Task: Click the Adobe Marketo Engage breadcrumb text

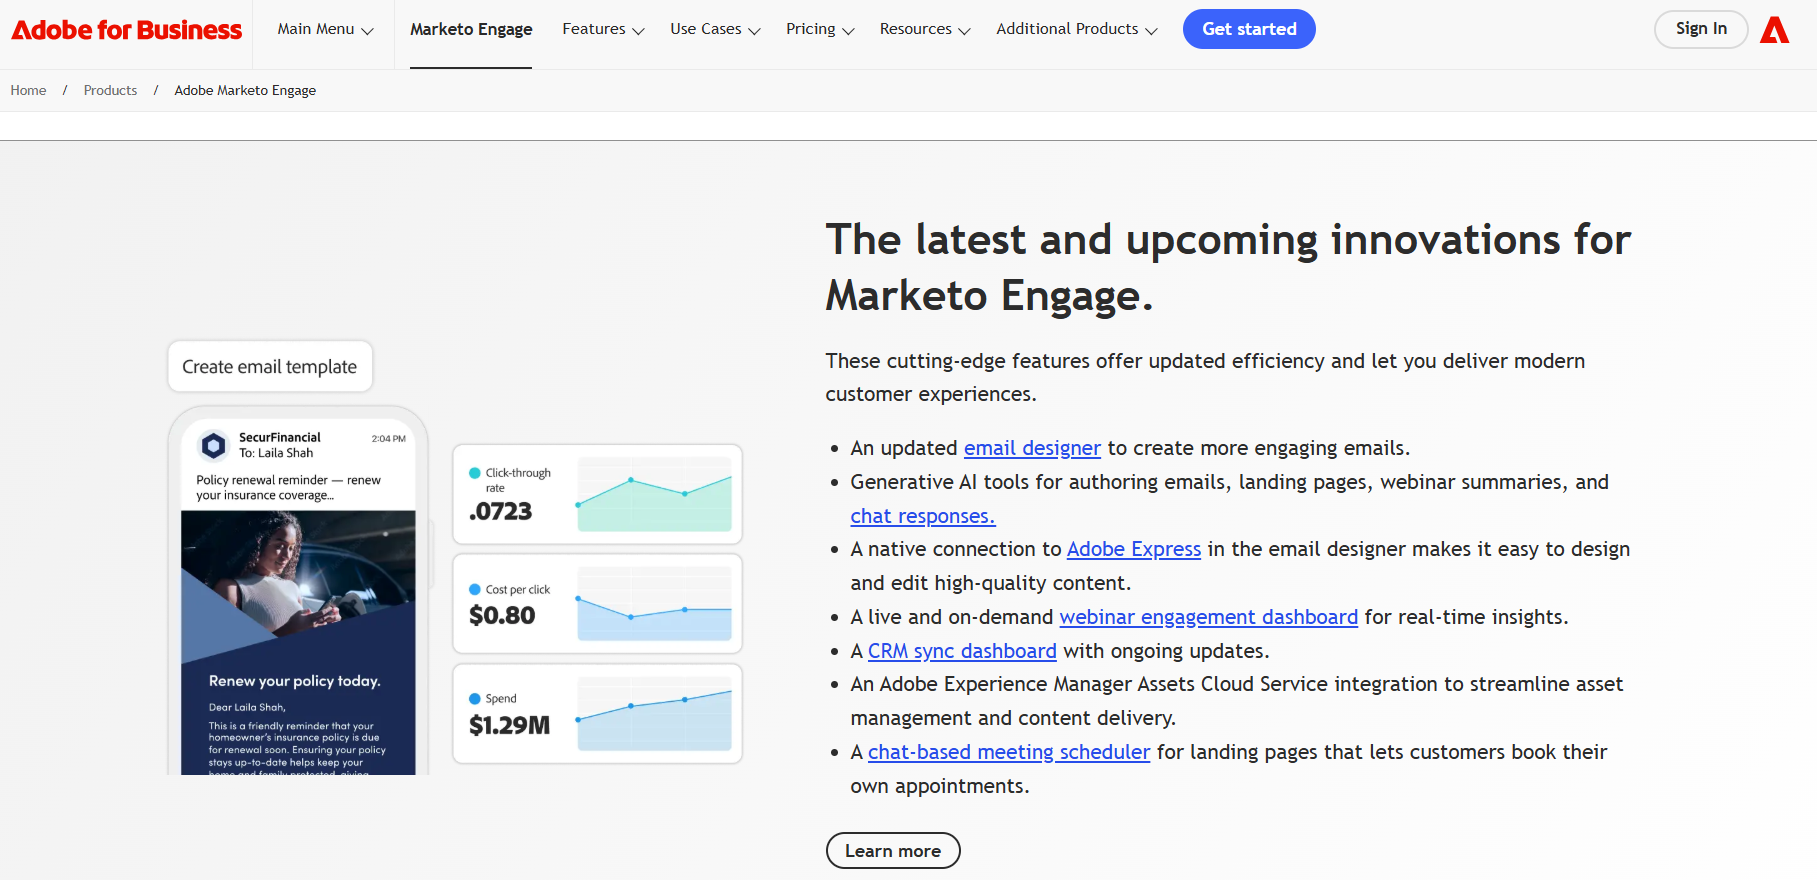Action: (x=245, y=90)
